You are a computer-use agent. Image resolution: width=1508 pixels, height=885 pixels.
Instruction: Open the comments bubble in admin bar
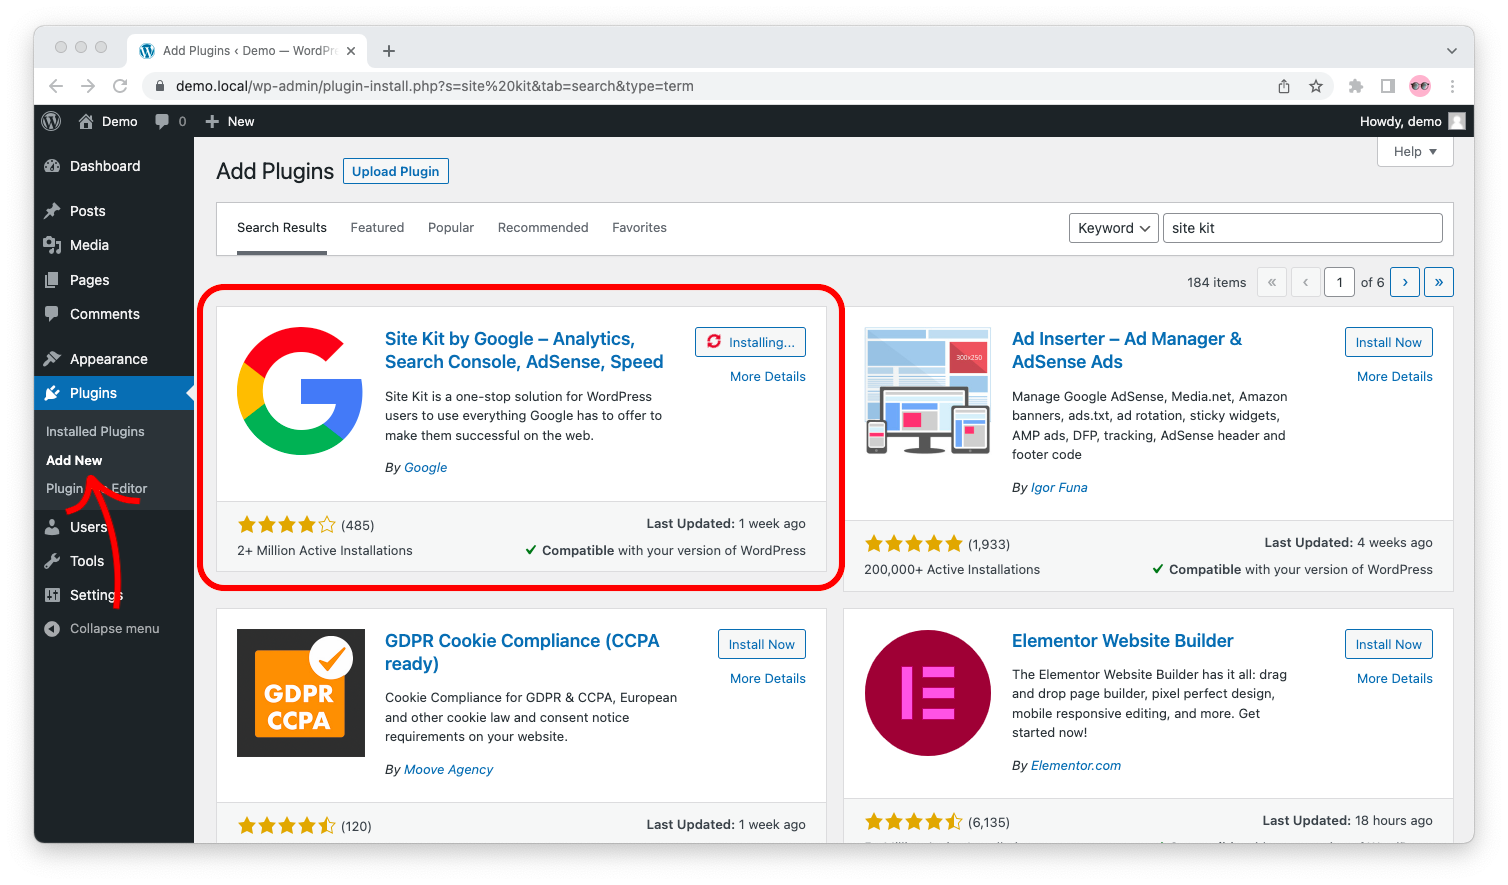pyautogui.click(x=170, y=121)
